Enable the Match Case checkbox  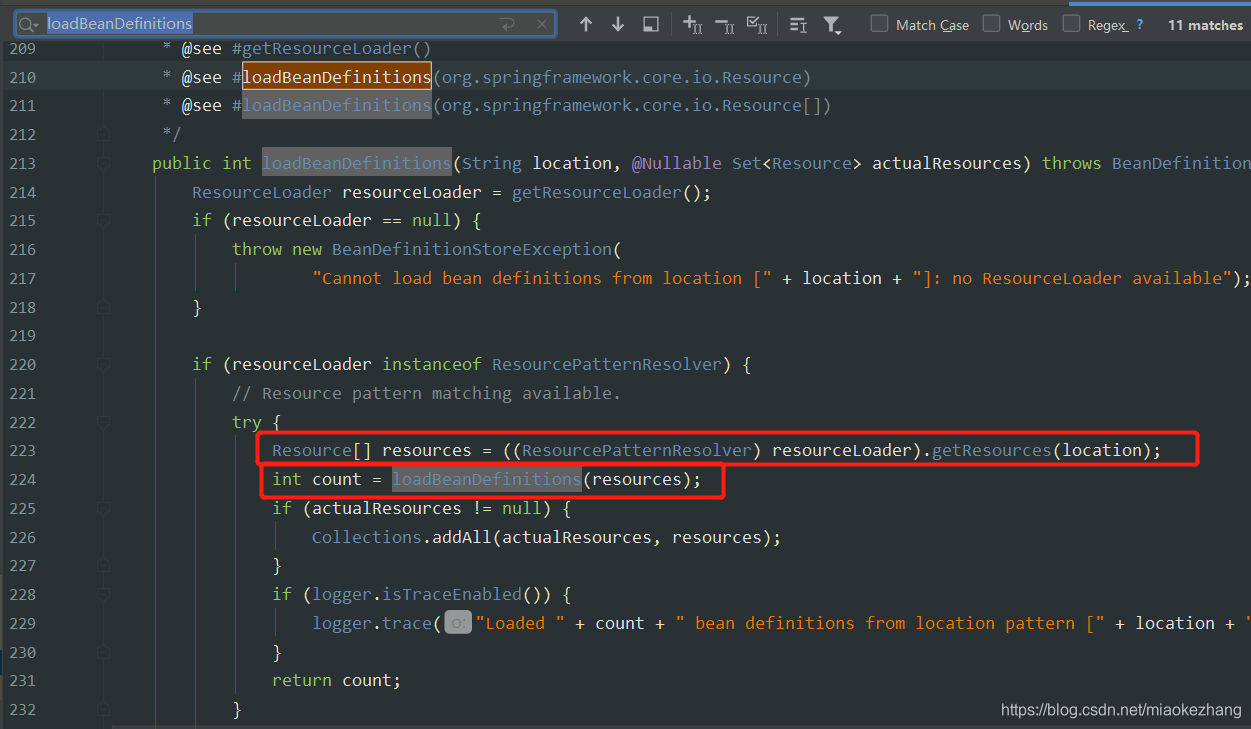[879, 24]
